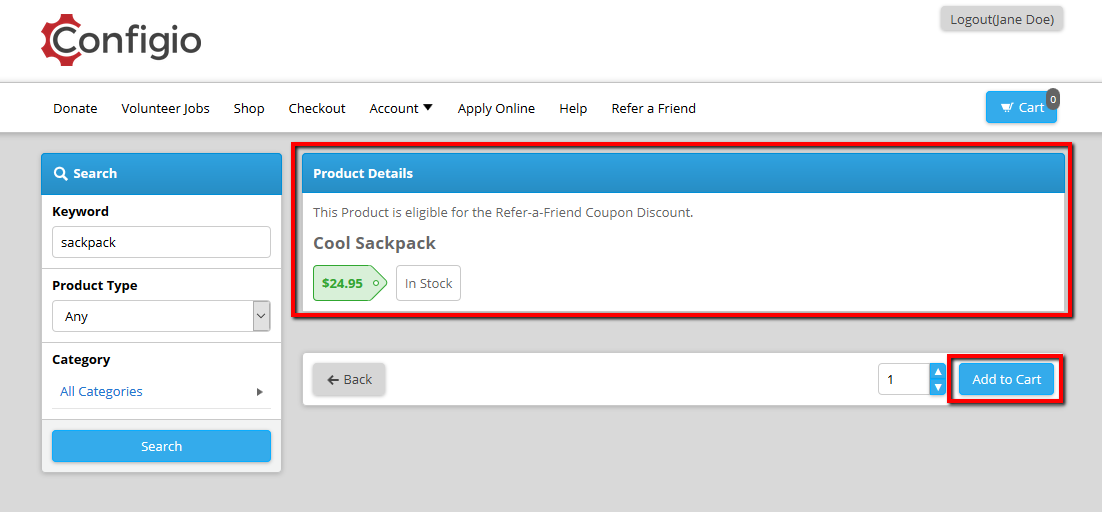Click the quantity number field
This screenshot has height=512, width=1102.
tap(903, 379)
